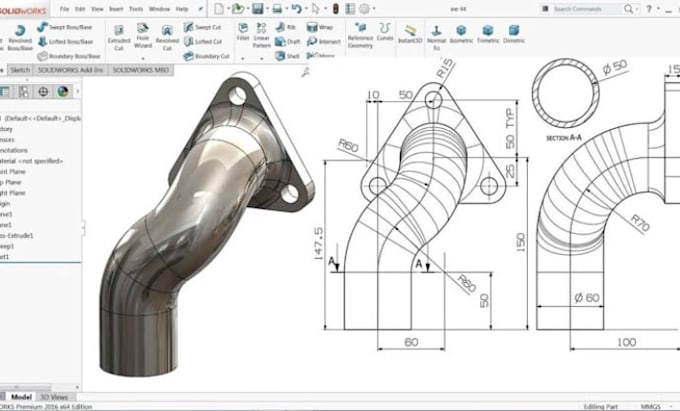The width and height of the screenshot is (680, 411).
Task: Activate the Lofted Cut tool
Action: [x=203, y=42]
